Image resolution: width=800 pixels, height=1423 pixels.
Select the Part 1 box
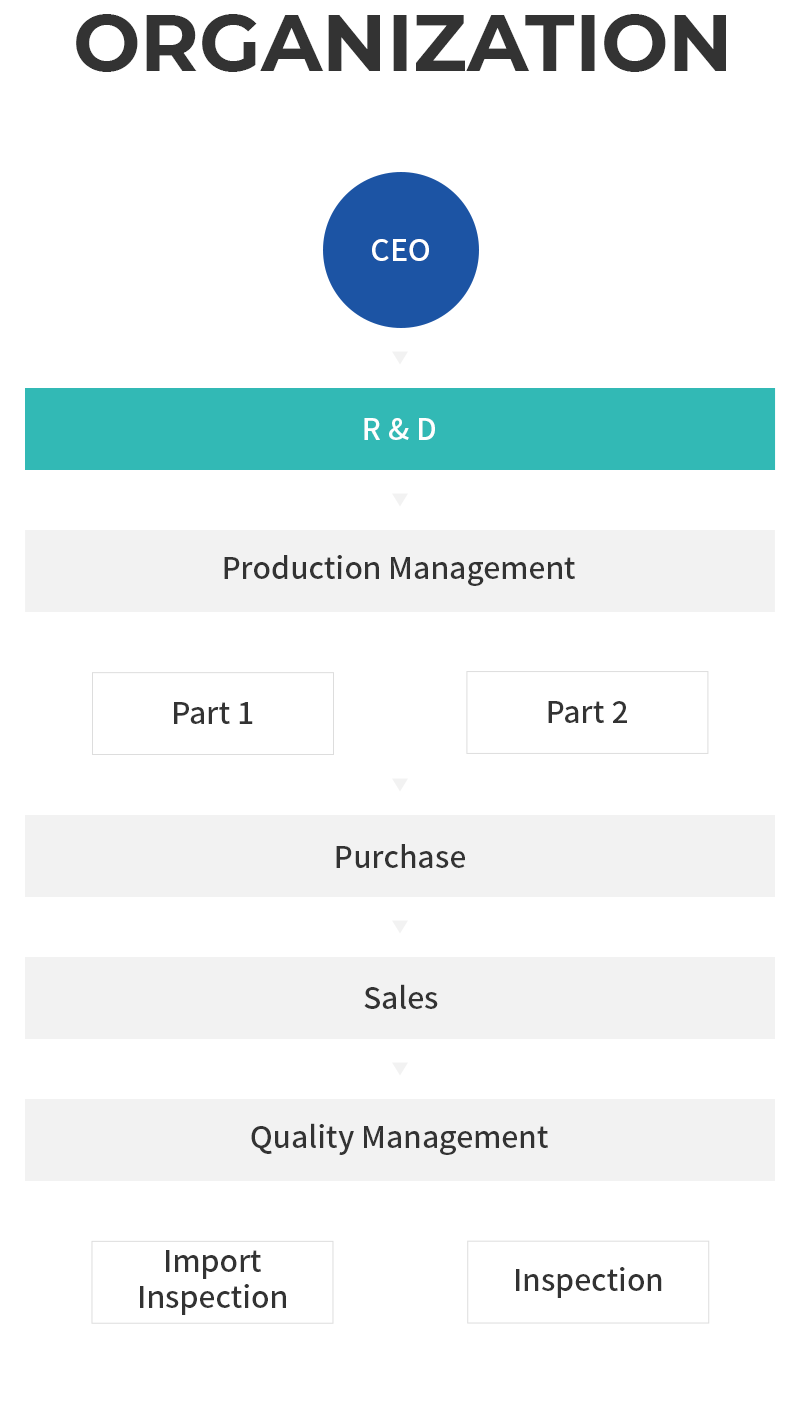[212, 713]
